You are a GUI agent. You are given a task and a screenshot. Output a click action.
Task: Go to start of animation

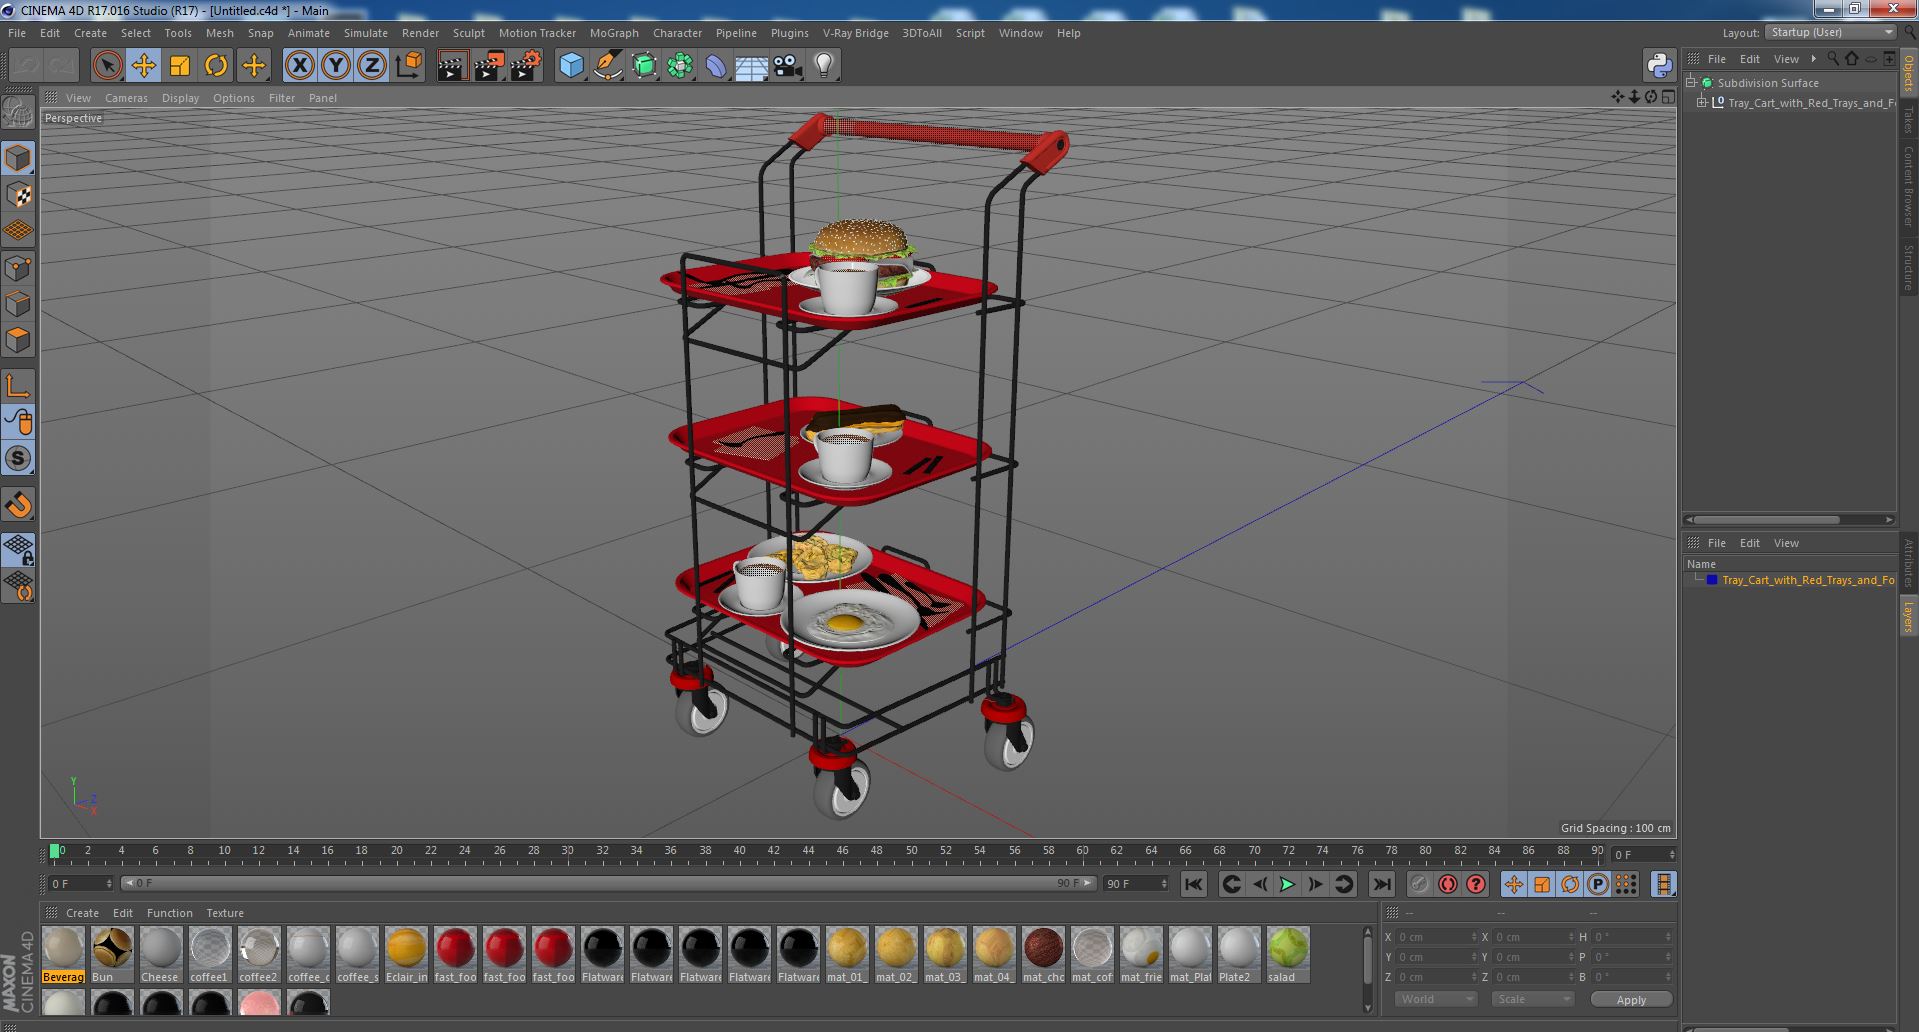click(x=1193, y=884)
